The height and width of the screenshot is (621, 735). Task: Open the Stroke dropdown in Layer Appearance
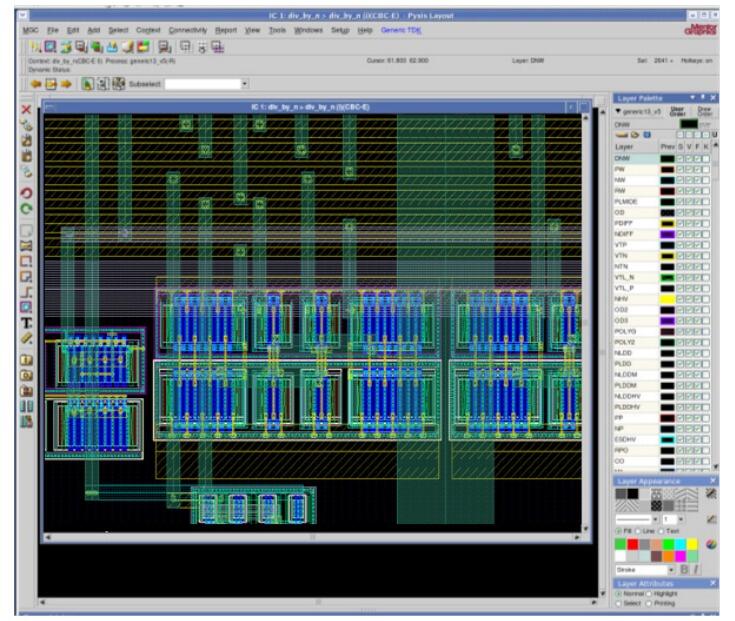click(671, 568)
